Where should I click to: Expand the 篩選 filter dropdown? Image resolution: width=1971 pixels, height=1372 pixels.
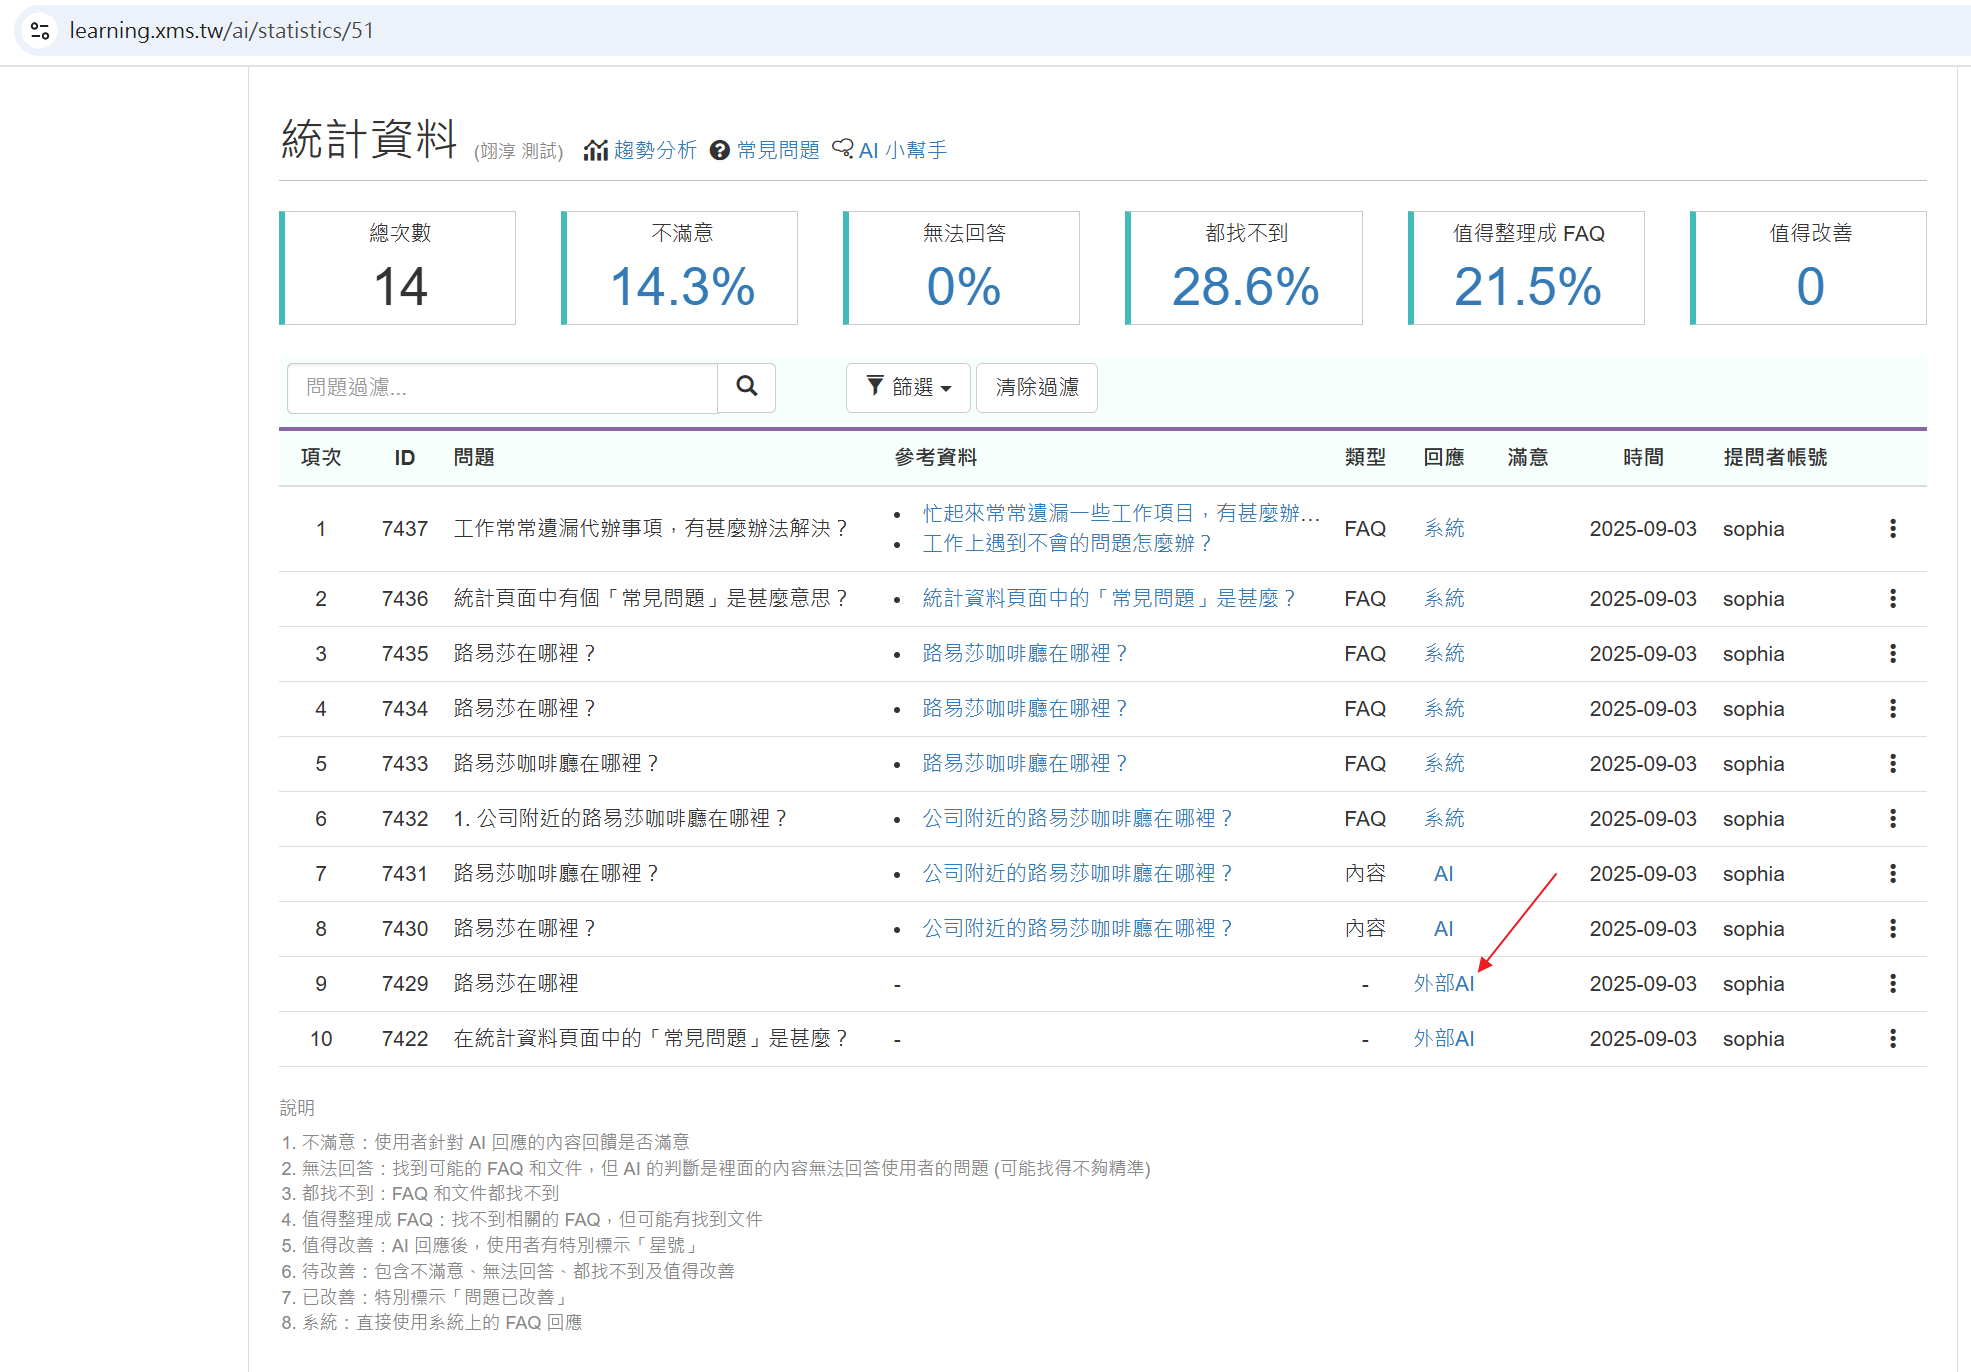[x=908, y=387]
